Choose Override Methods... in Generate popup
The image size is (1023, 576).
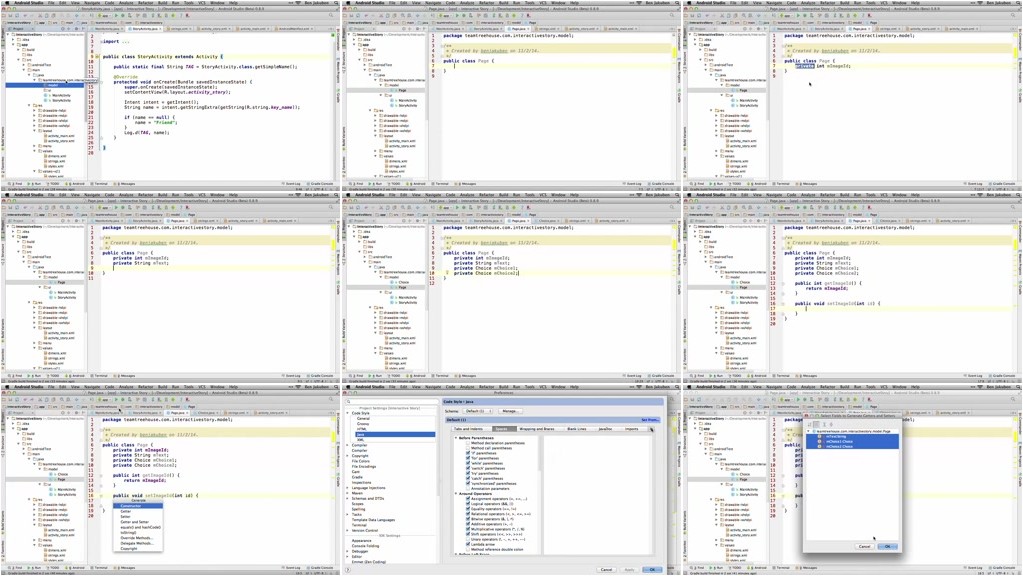(138, 538)
